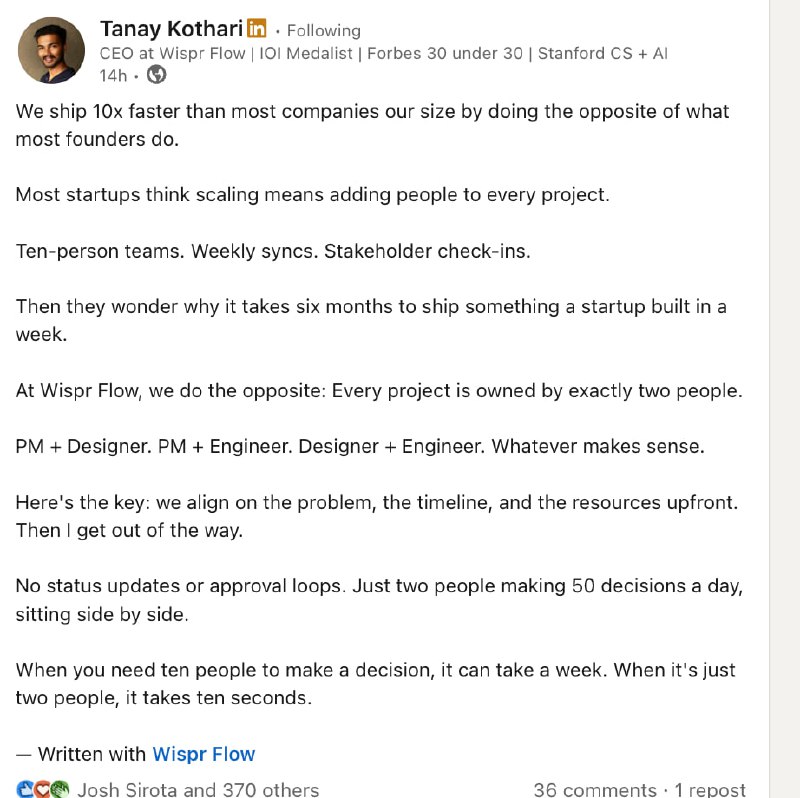The height and width of the screenshot is (798, 800).
Task: Open the blue Wispr Flow link
Action: click(203, 754)
